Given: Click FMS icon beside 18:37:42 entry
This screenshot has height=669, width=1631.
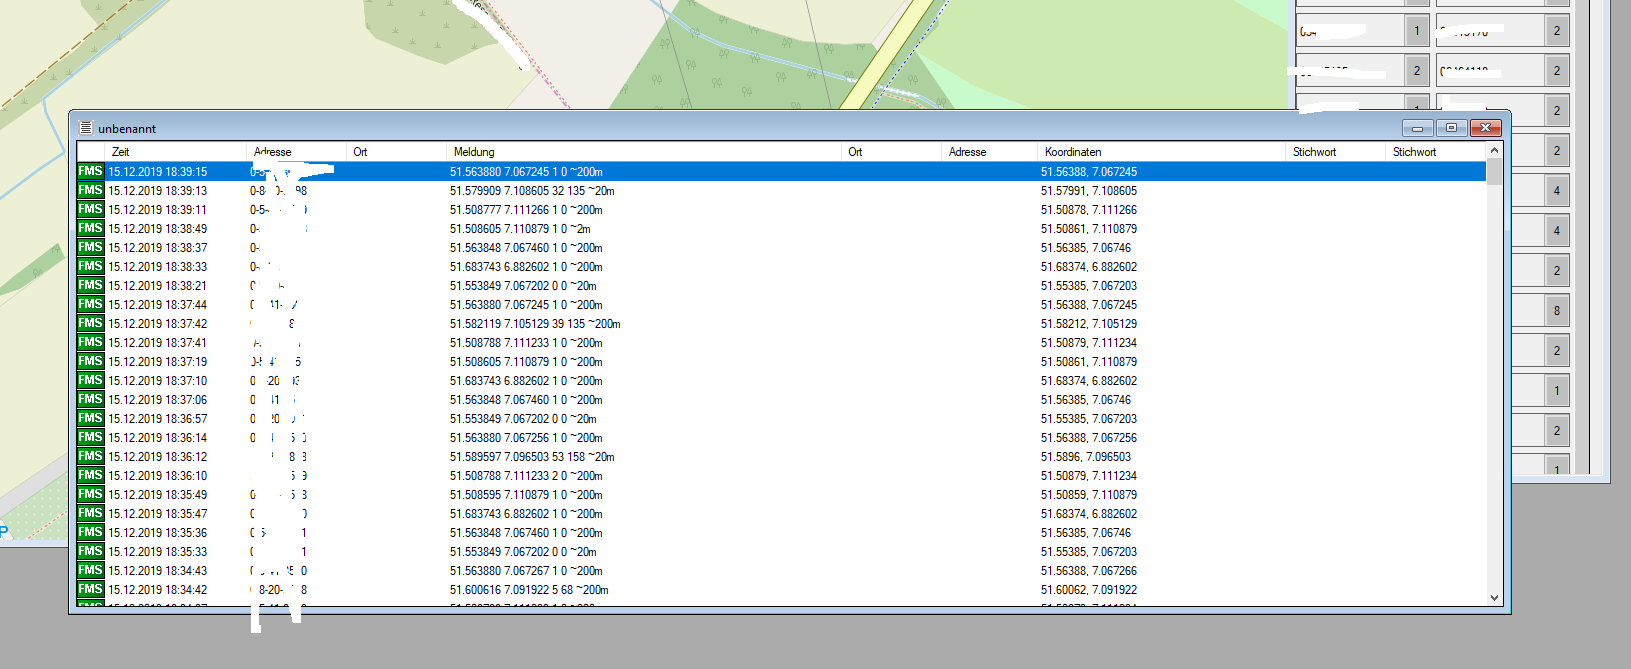Looking at the screenshot, I should pos(90,323).
